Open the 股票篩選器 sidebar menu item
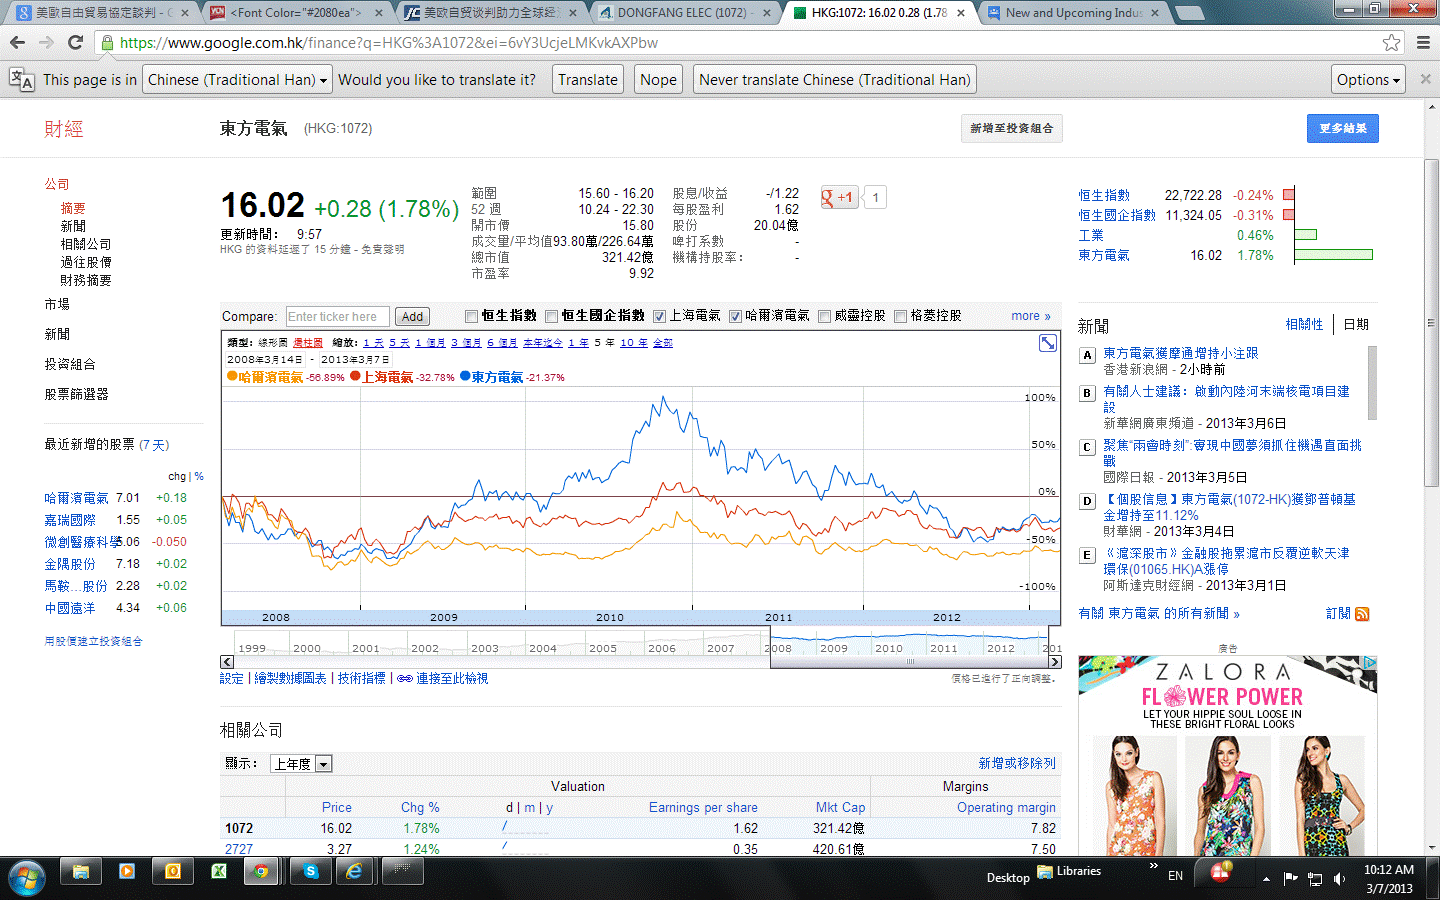 point(76,394)
